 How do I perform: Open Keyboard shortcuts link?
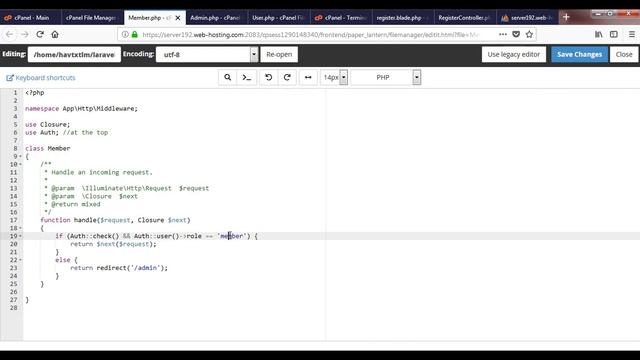41,78
